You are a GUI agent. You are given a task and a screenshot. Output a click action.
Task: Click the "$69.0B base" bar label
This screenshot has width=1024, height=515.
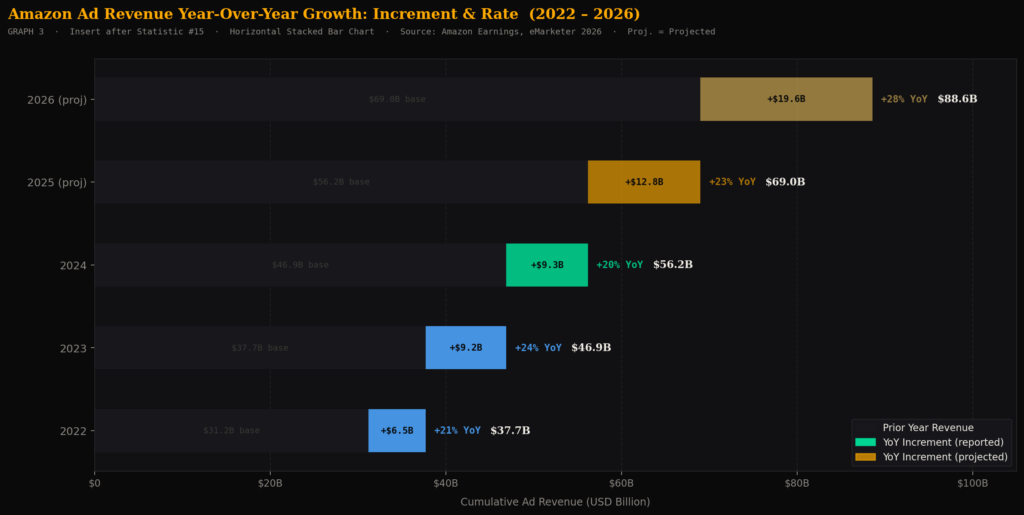tap(397, 99)
